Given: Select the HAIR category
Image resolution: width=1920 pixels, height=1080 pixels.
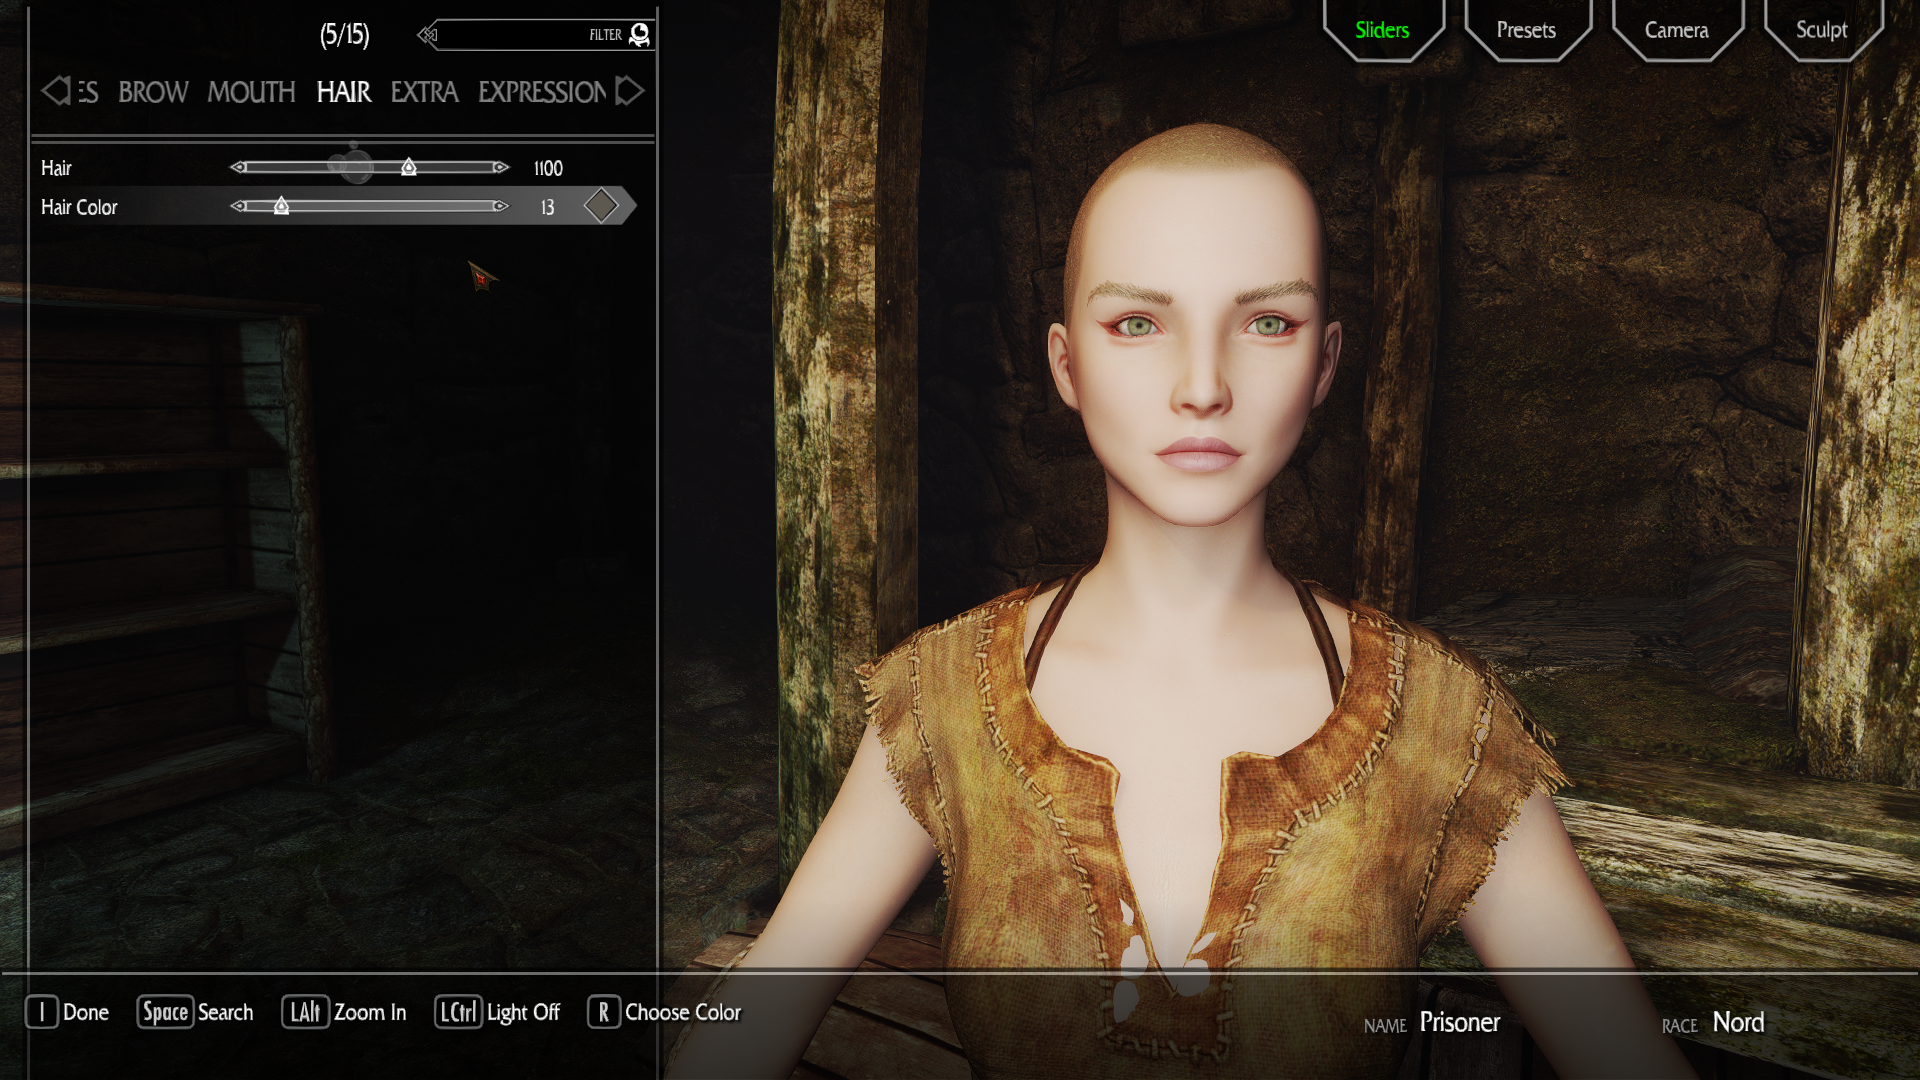Looking at the screenshot, I should [x=344, y=92].
